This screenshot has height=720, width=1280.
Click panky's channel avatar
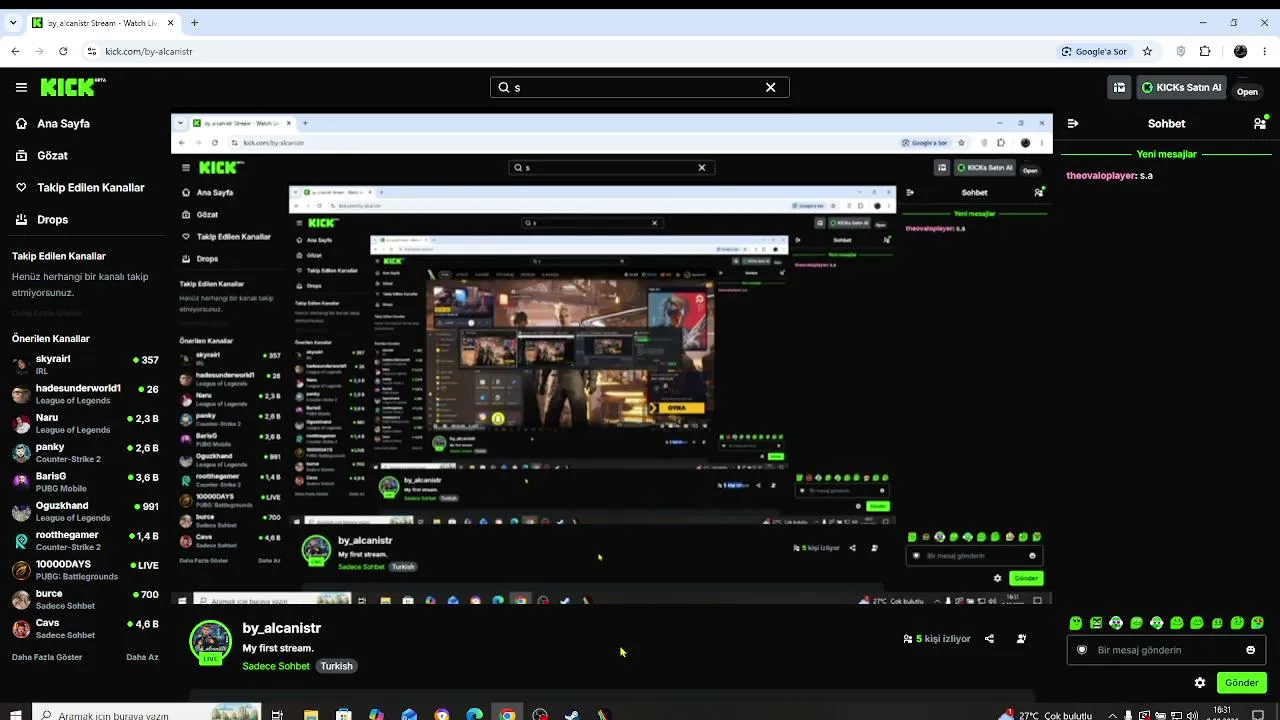[21, 453]
